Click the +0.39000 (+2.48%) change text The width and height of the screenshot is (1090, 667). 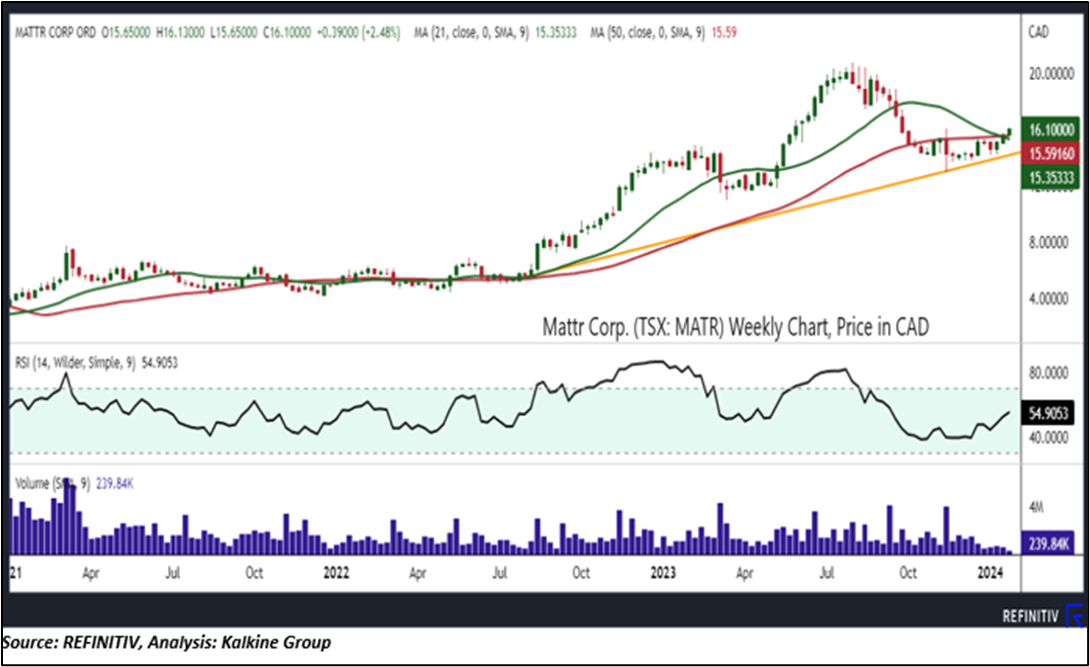tap(359, 33)
